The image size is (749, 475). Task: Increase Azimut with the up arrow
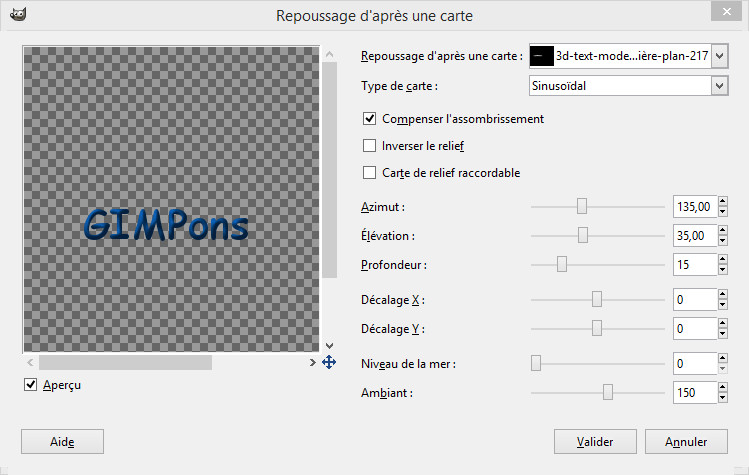pyautogui.click(x=723, y=202)
